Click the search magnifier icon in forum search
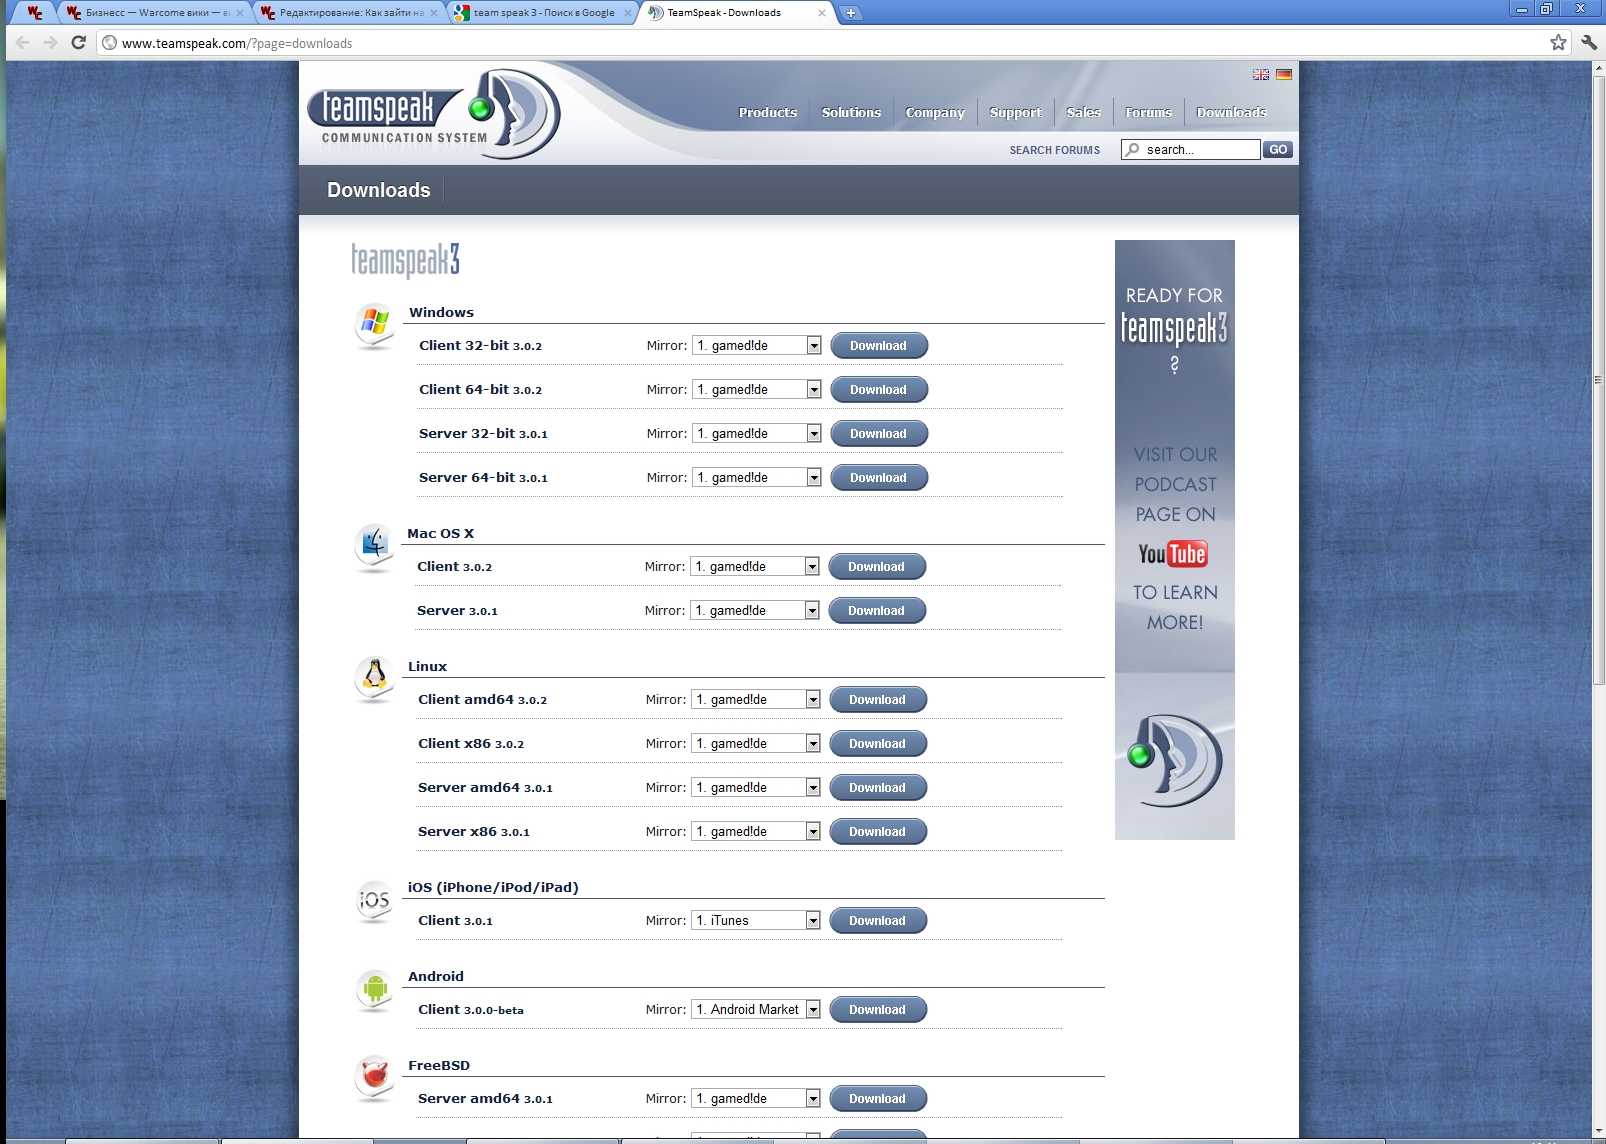Viewport: 1606px width, 1144px height. click(x=1132, y=149)
